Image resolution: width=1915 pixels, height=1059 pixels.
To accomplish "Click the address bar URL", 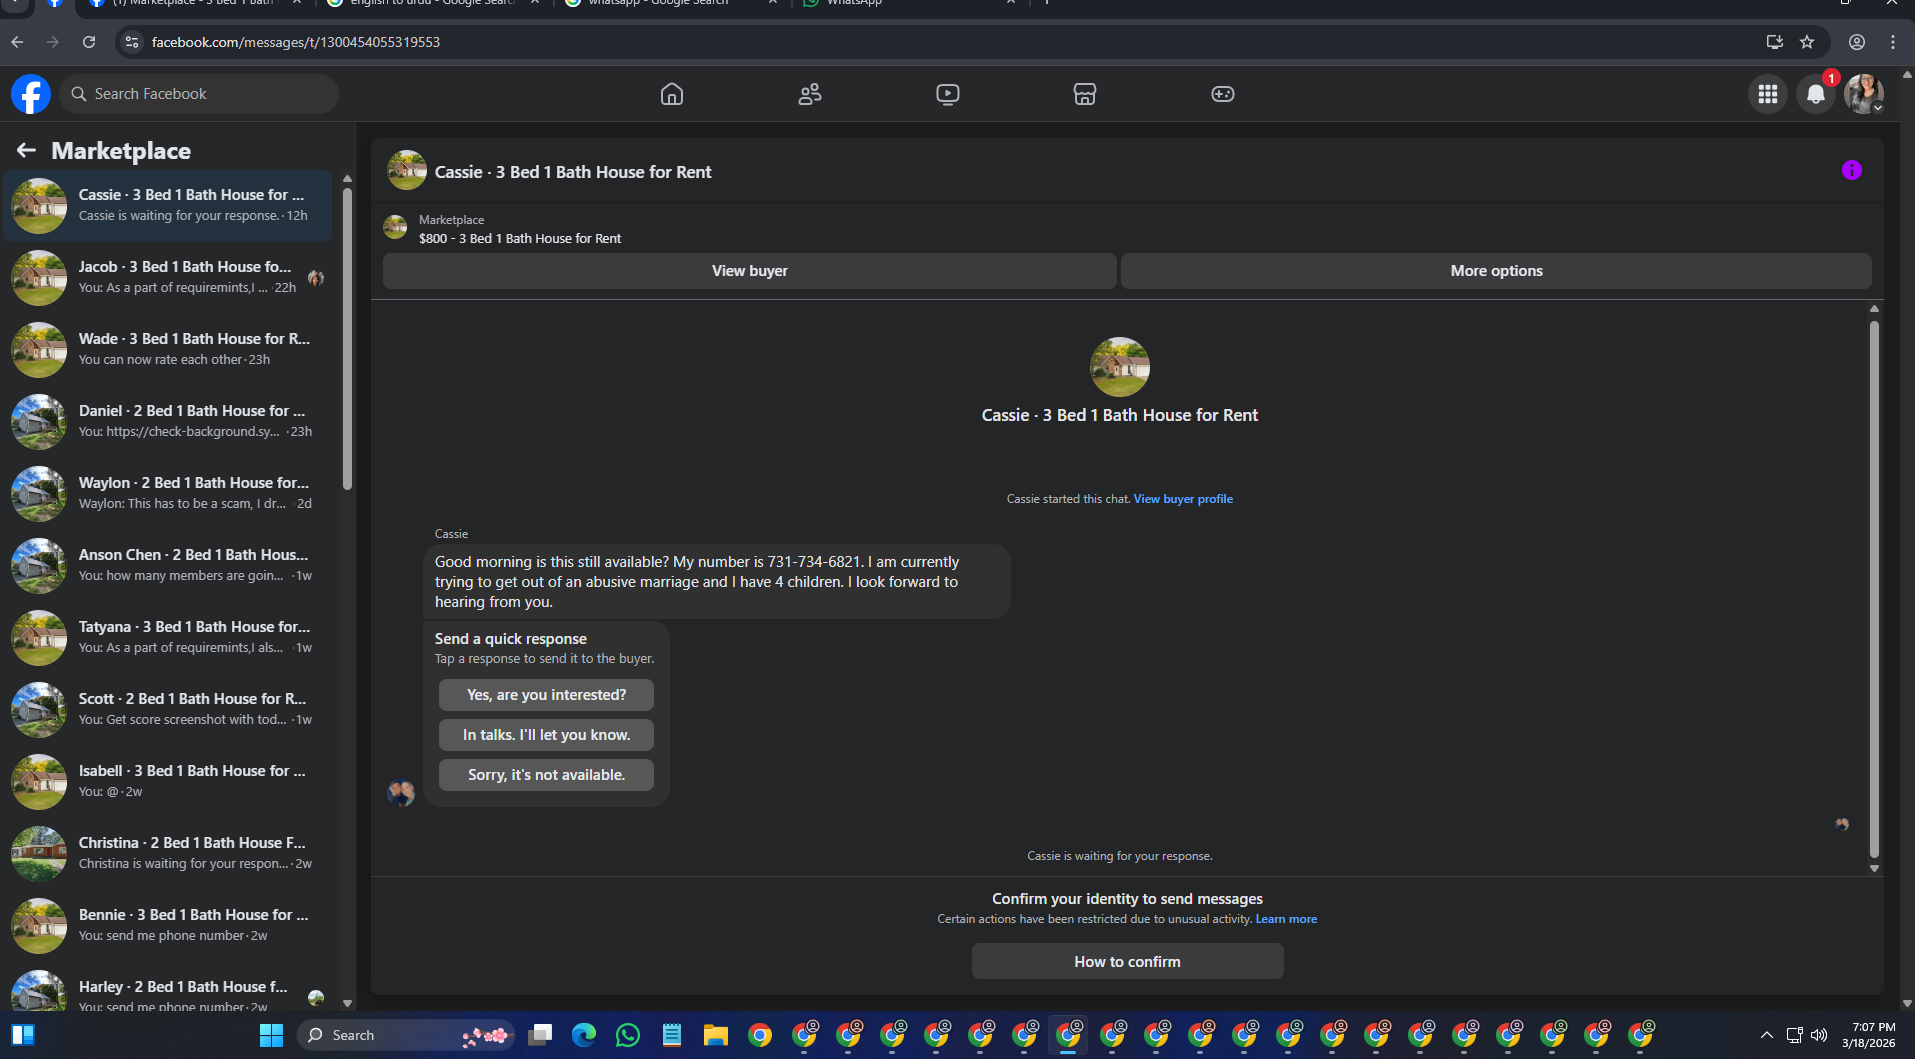I will coord(296,42).
